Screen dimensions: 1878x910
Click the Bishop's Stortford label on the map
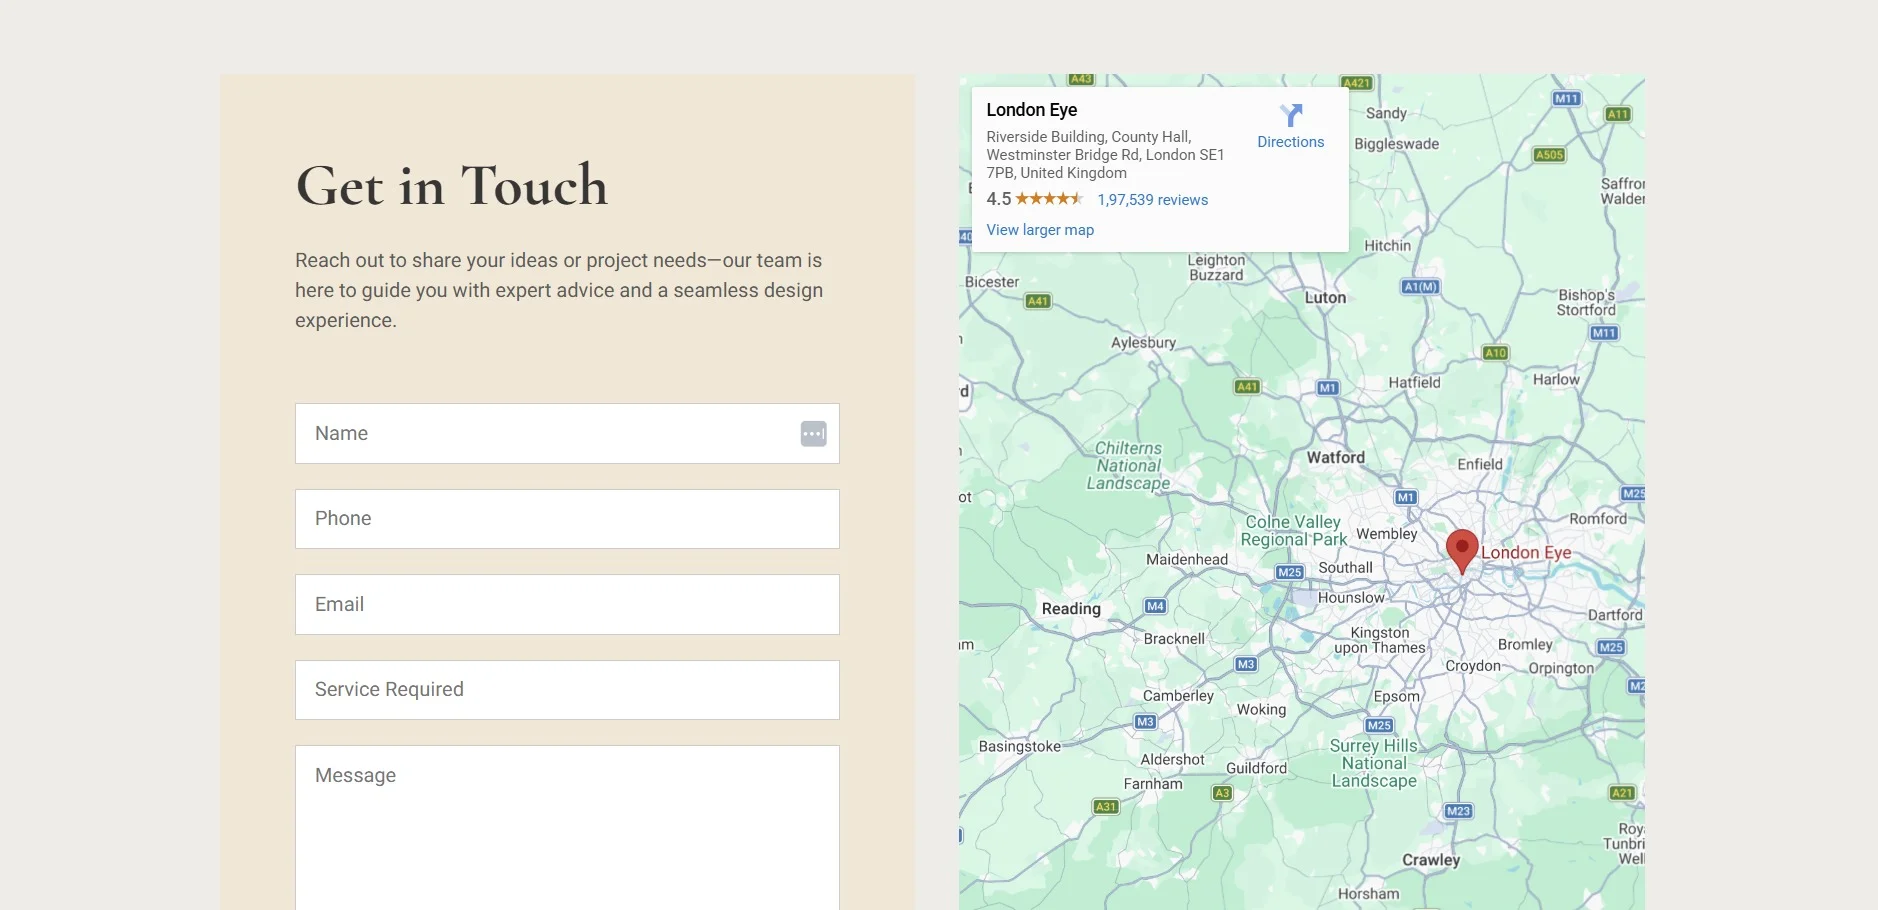(1587, 303)
